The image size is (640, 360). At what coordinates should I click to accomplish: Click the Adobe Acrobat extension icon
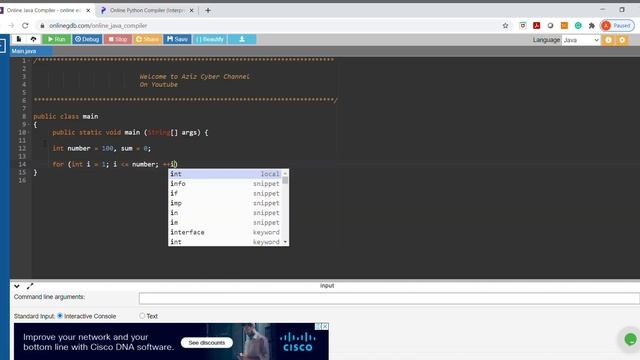[x=536, y=26]
